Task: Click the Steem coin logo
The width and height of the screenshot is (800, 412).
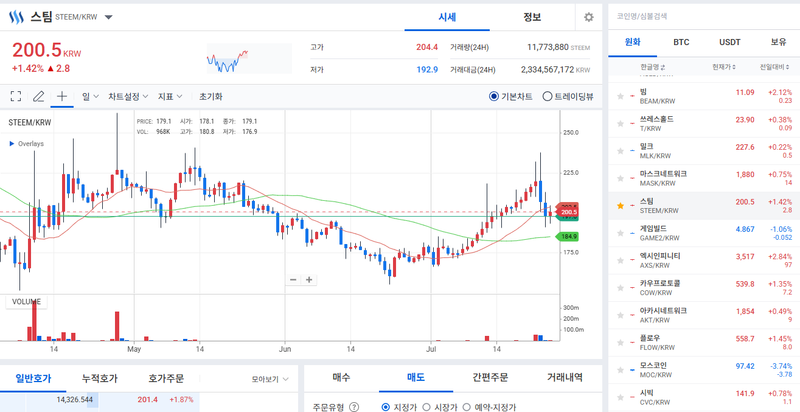Action: [17, 17]
